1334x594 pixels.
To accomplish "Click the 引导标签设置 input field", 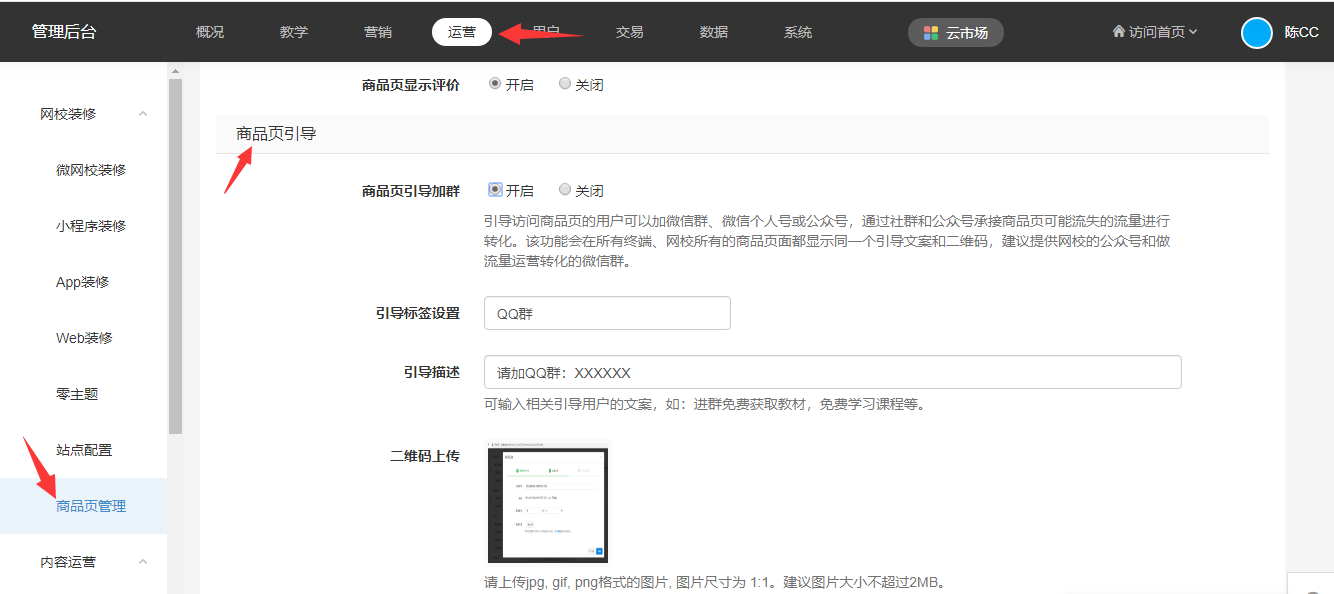I will click(x=607, y=313).
